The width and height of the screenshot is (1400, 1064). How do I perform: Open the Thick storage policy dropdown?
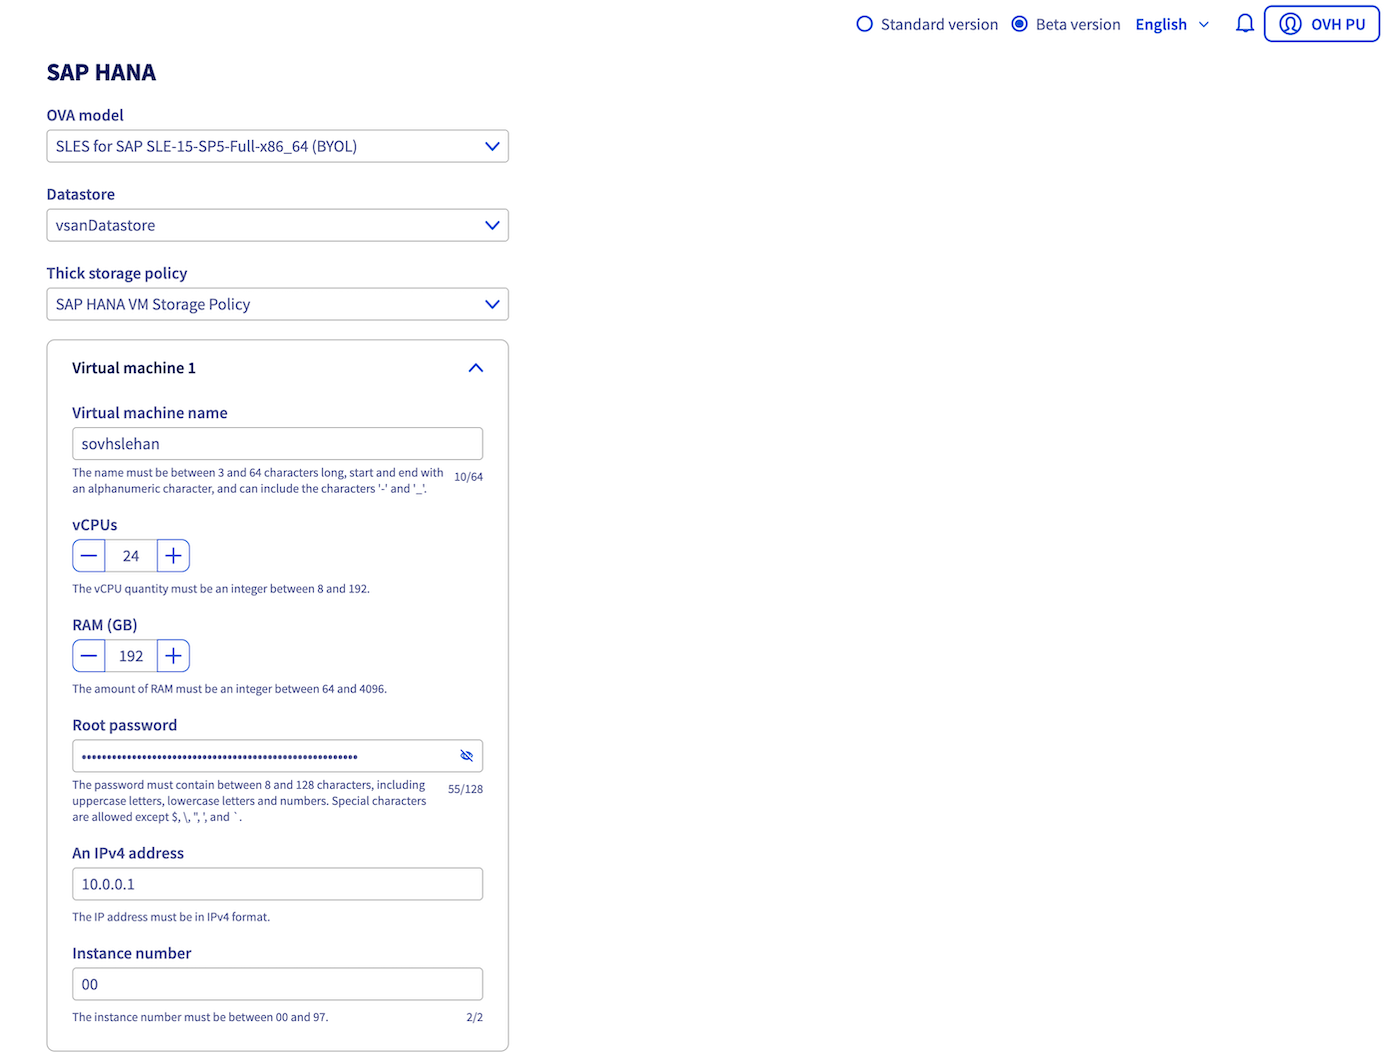(x=277, y=304)
